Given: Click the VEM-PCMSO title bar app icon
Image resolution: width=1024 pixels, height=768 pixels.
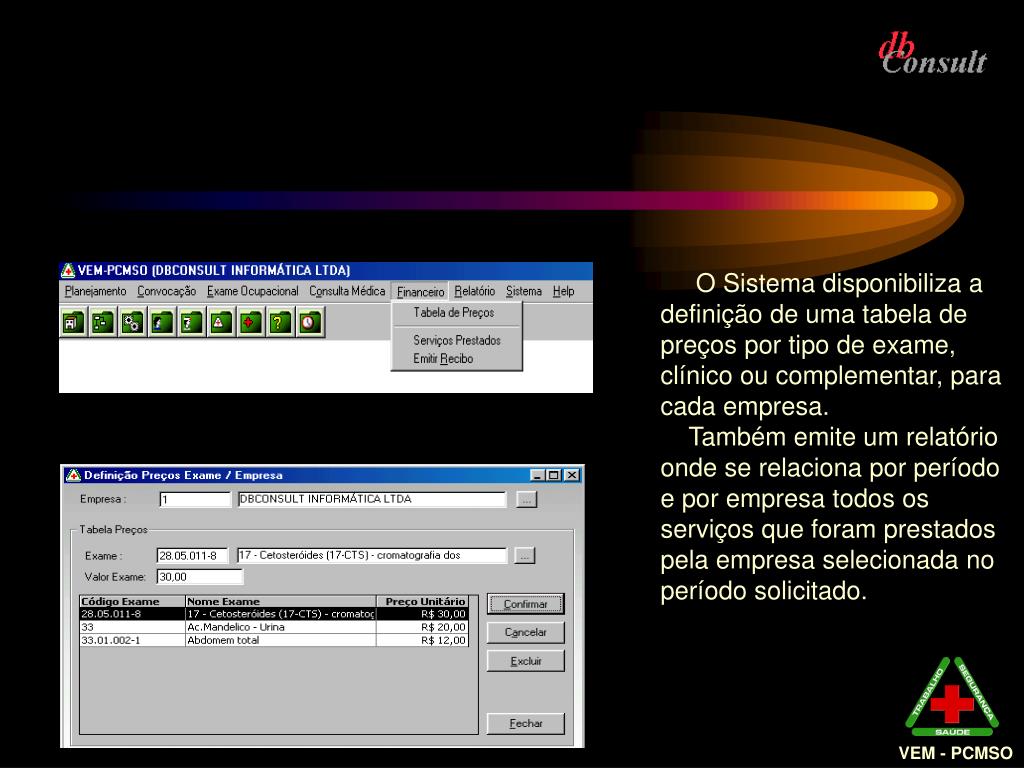Looking at the screenshot, I should (68, 270).
